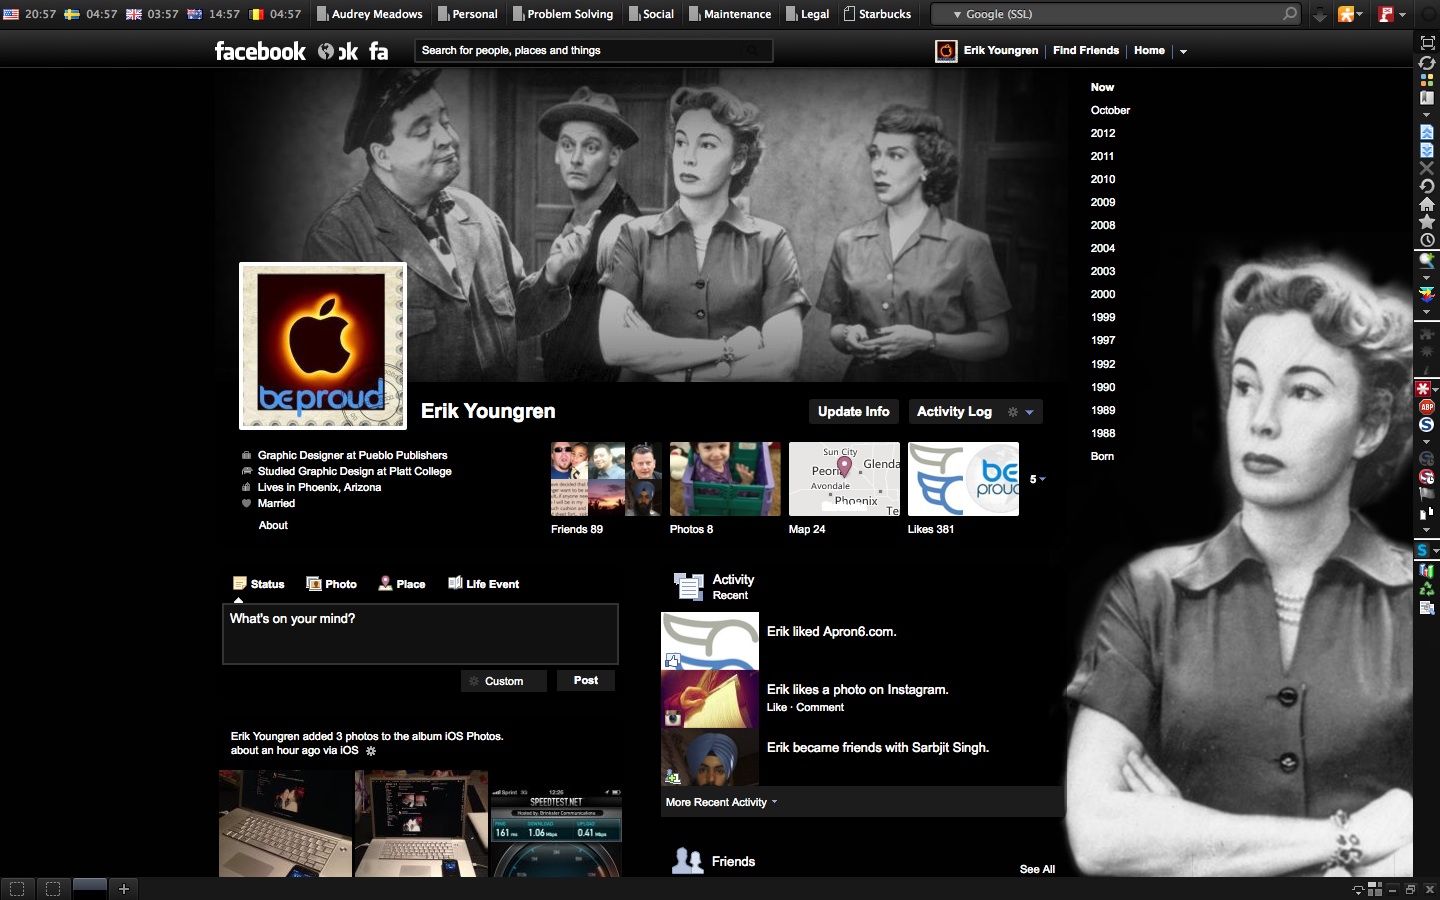Select the Life Event composer tab
This screenshot has height=900, width=1440.
point(484,584)
